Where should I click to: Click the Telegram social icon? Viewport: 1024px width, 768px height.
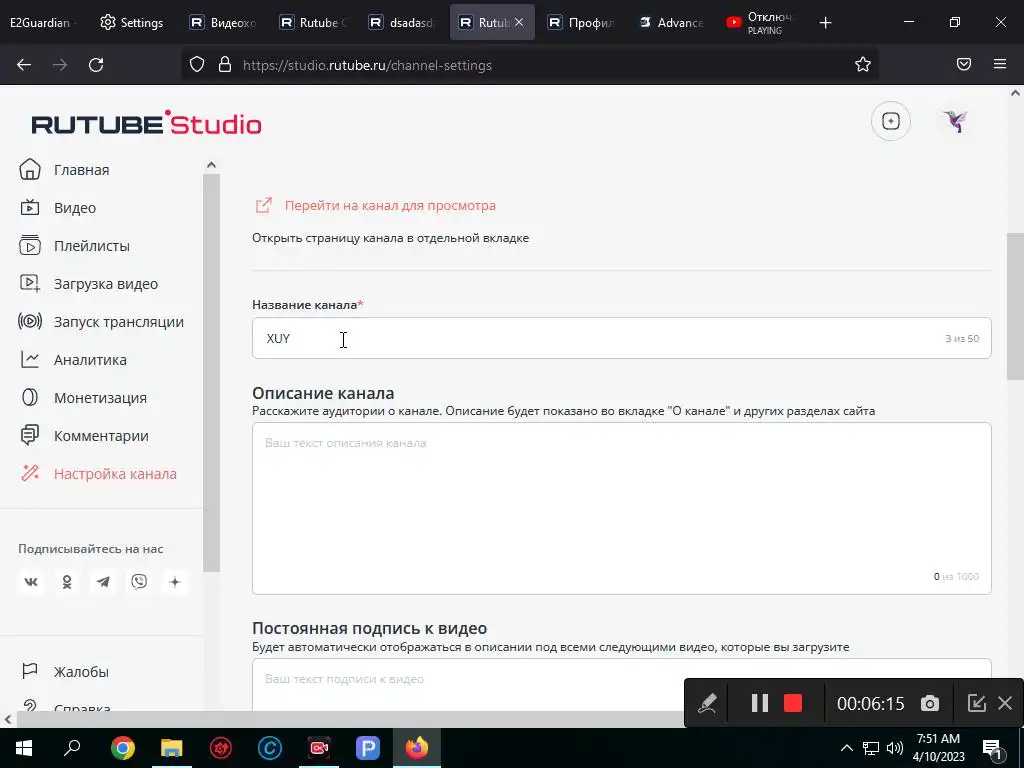(103, 581)
